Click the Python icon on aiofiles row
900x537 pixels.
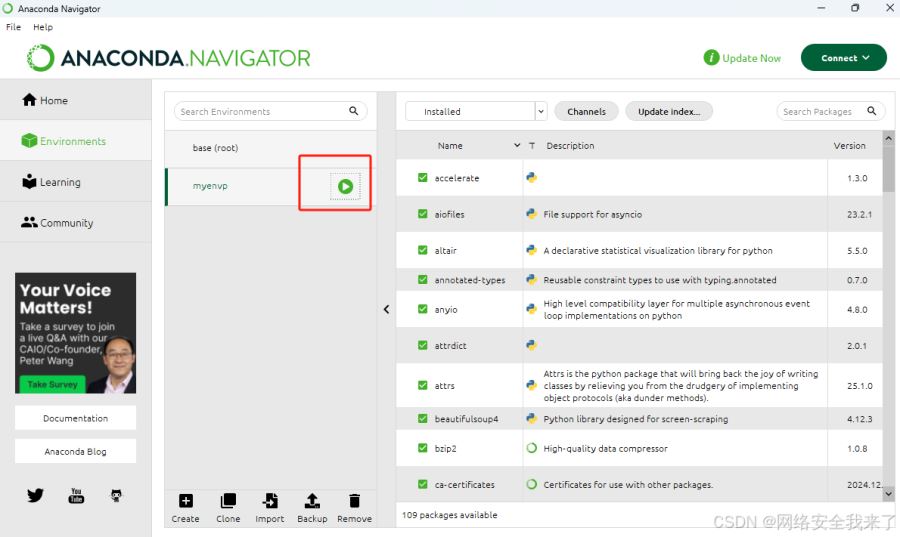532,213
